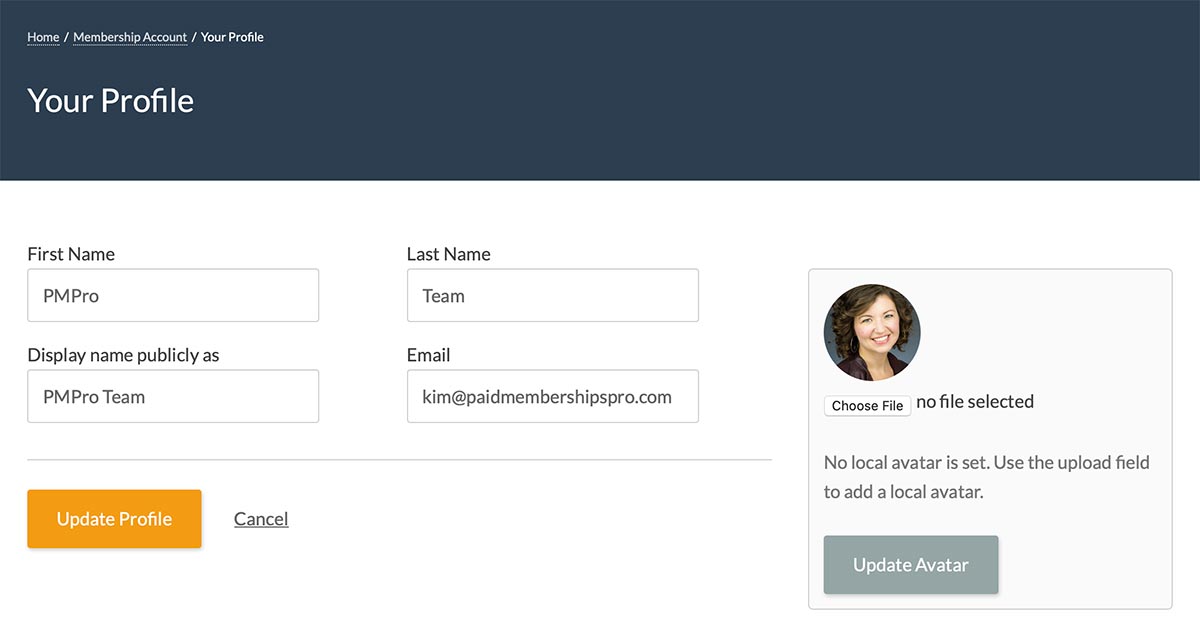Click the Email input containing kim@paidmembershipspro.com
This screenshot has width=1200, height=640.
click(x=552, y=396)
